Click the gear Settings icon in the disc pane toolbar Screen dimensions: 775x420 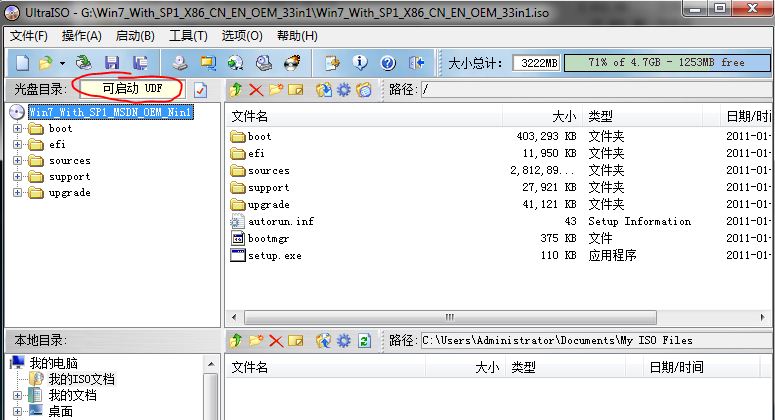click(343, 89)
